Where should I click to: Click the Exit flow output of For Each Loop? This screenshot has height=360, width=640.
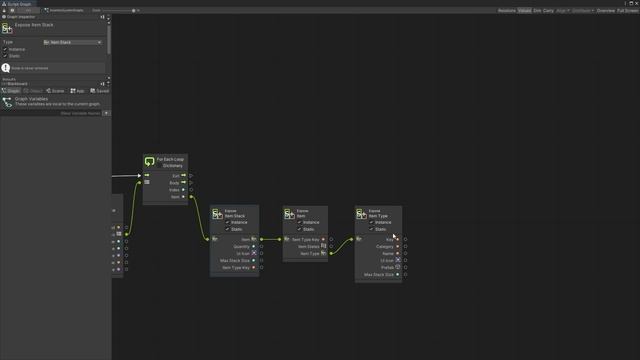pos(191,176)
